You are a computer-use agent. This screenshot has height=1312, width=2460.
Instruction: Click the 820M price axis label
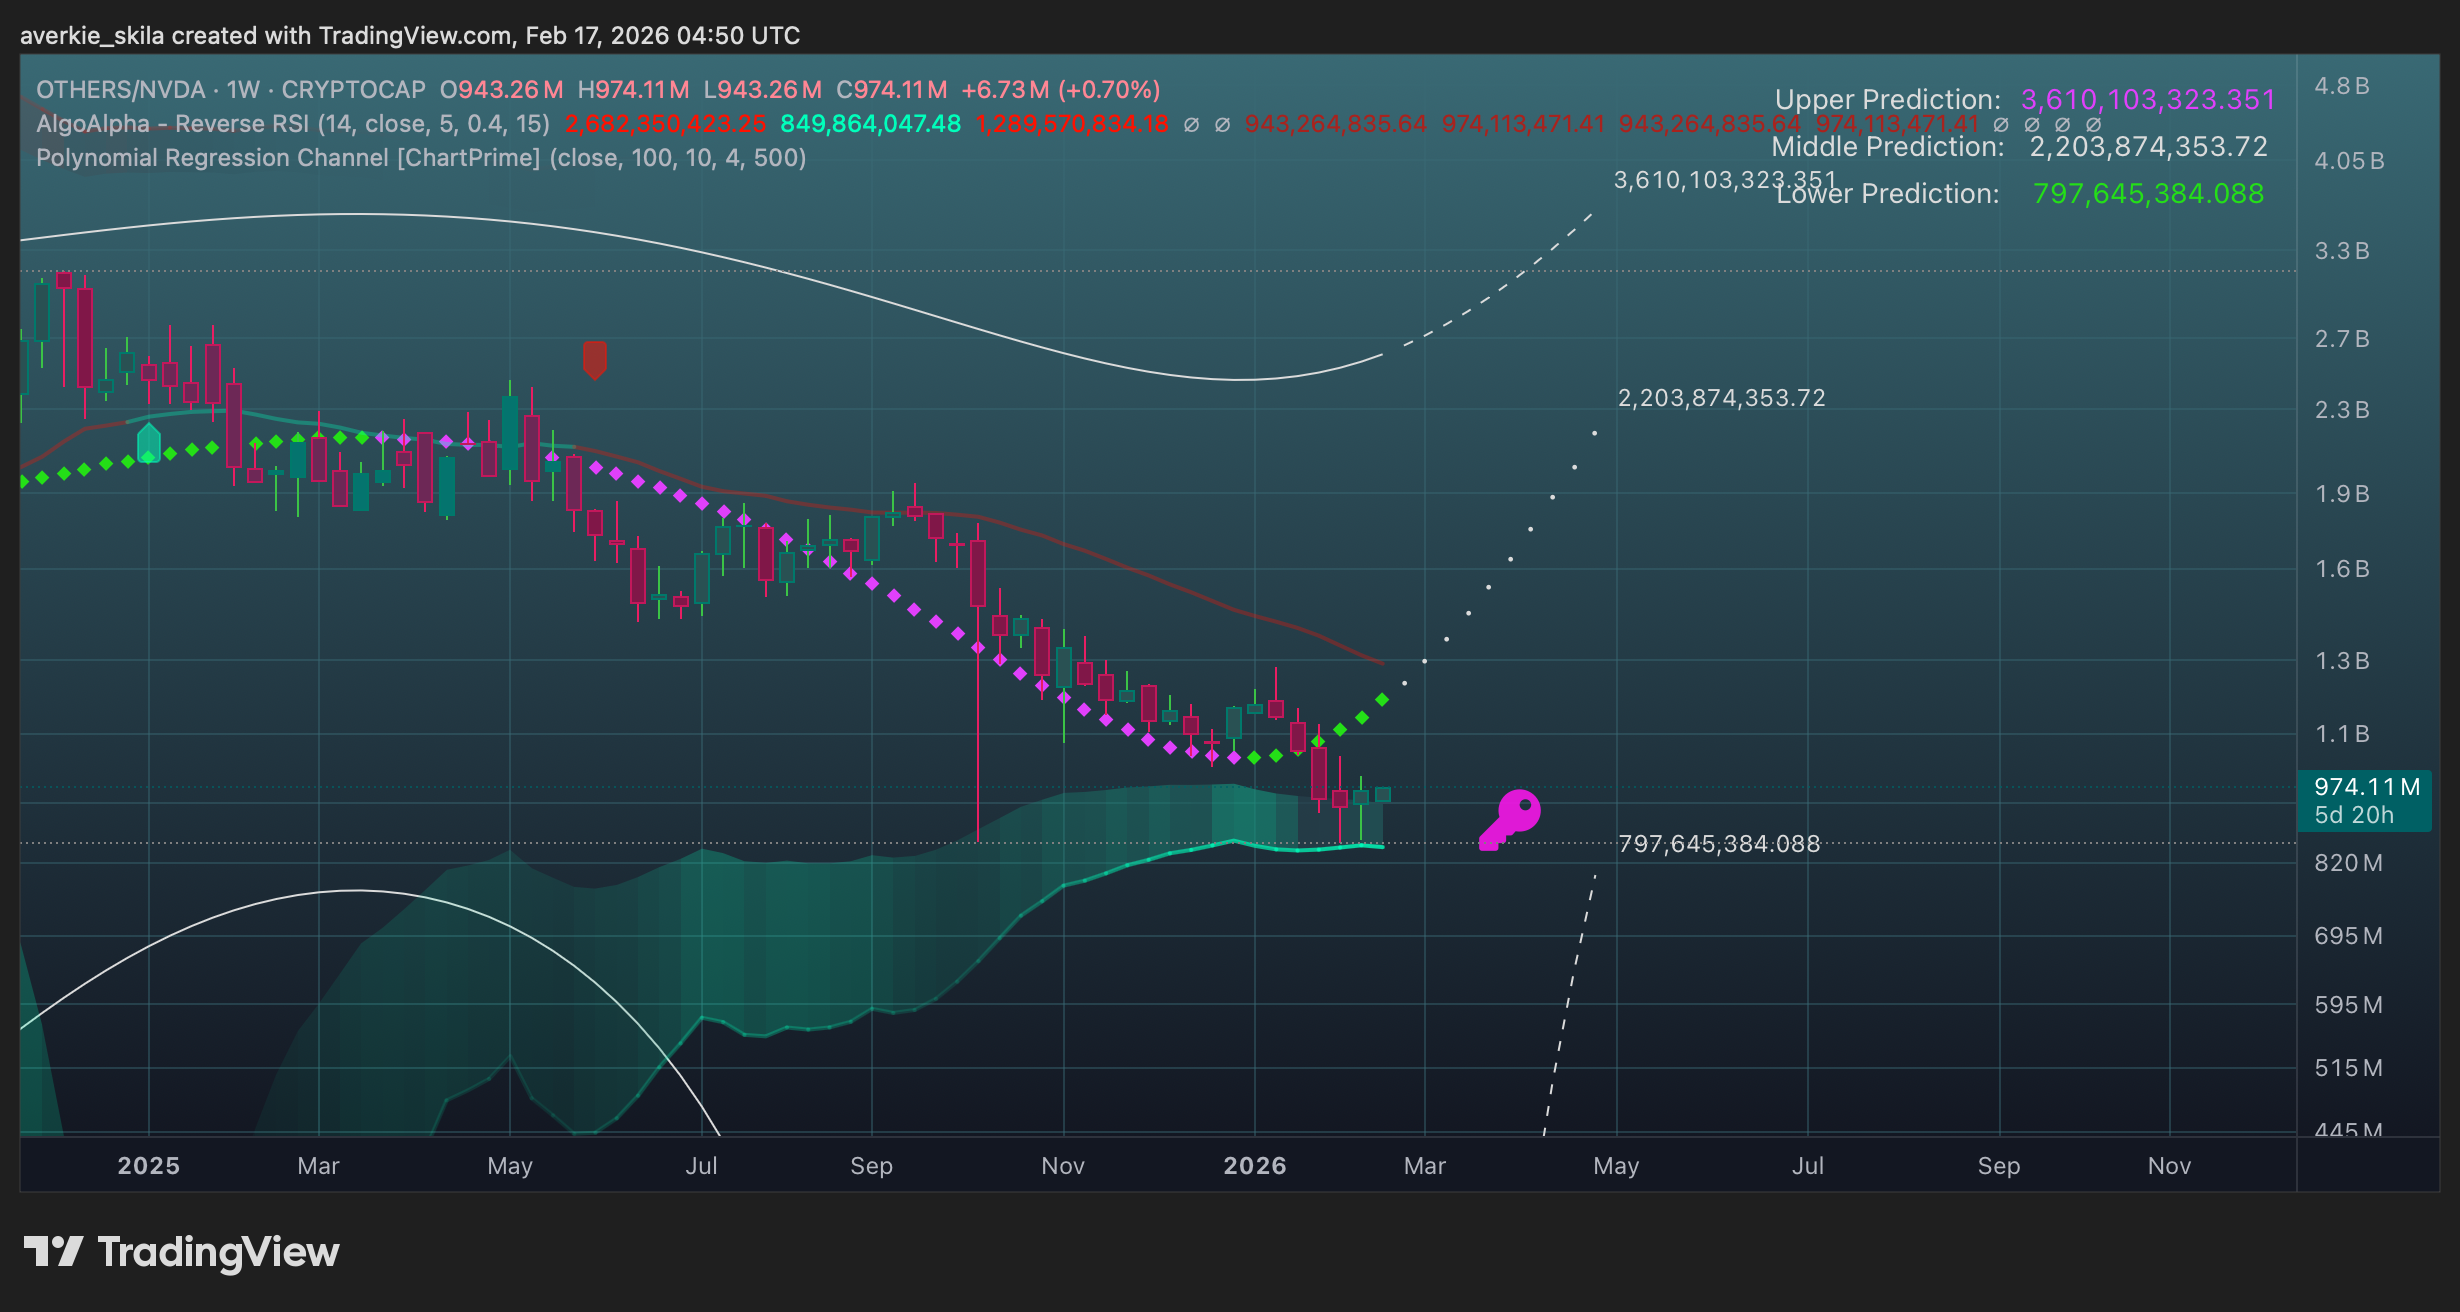[2348, 863]
